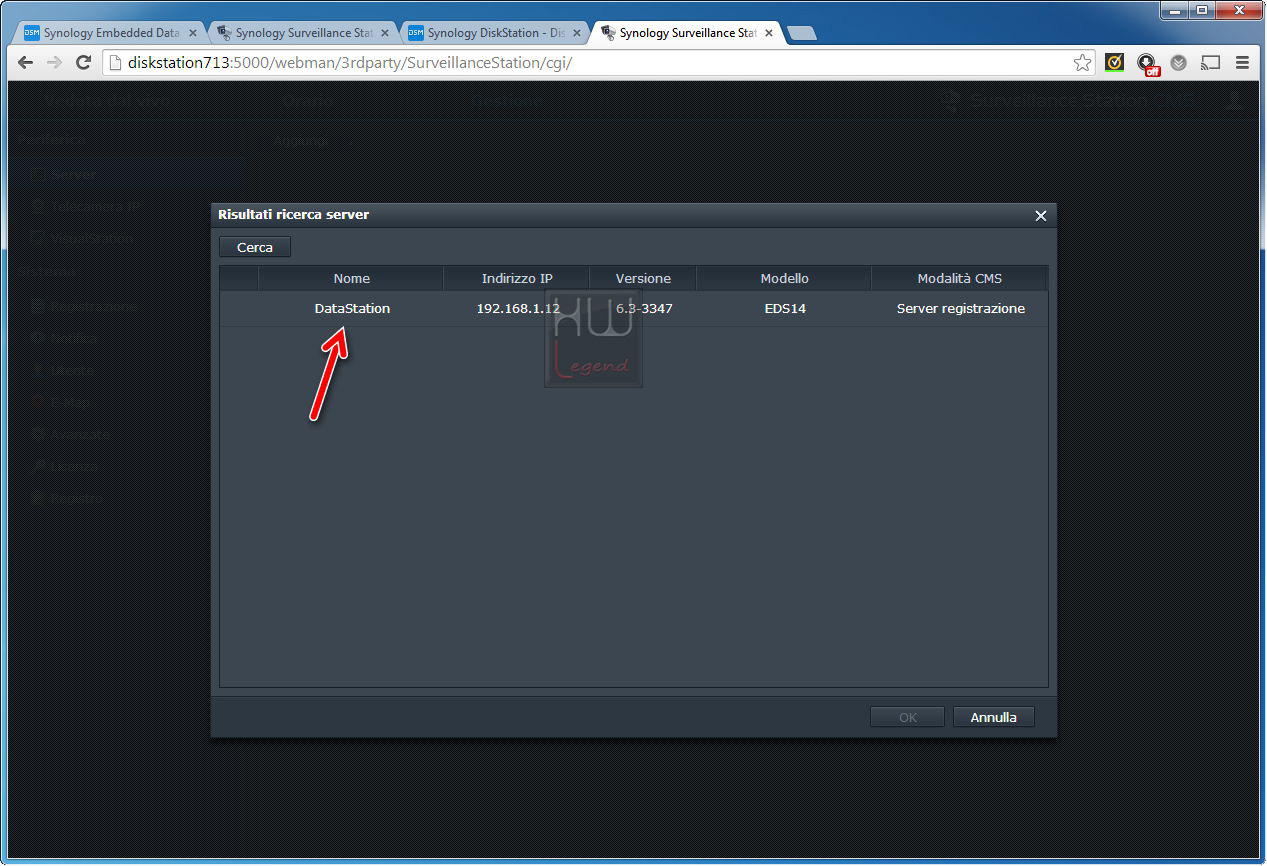Select the active Synology Surveillance Station tab

[x=687, y=33]
